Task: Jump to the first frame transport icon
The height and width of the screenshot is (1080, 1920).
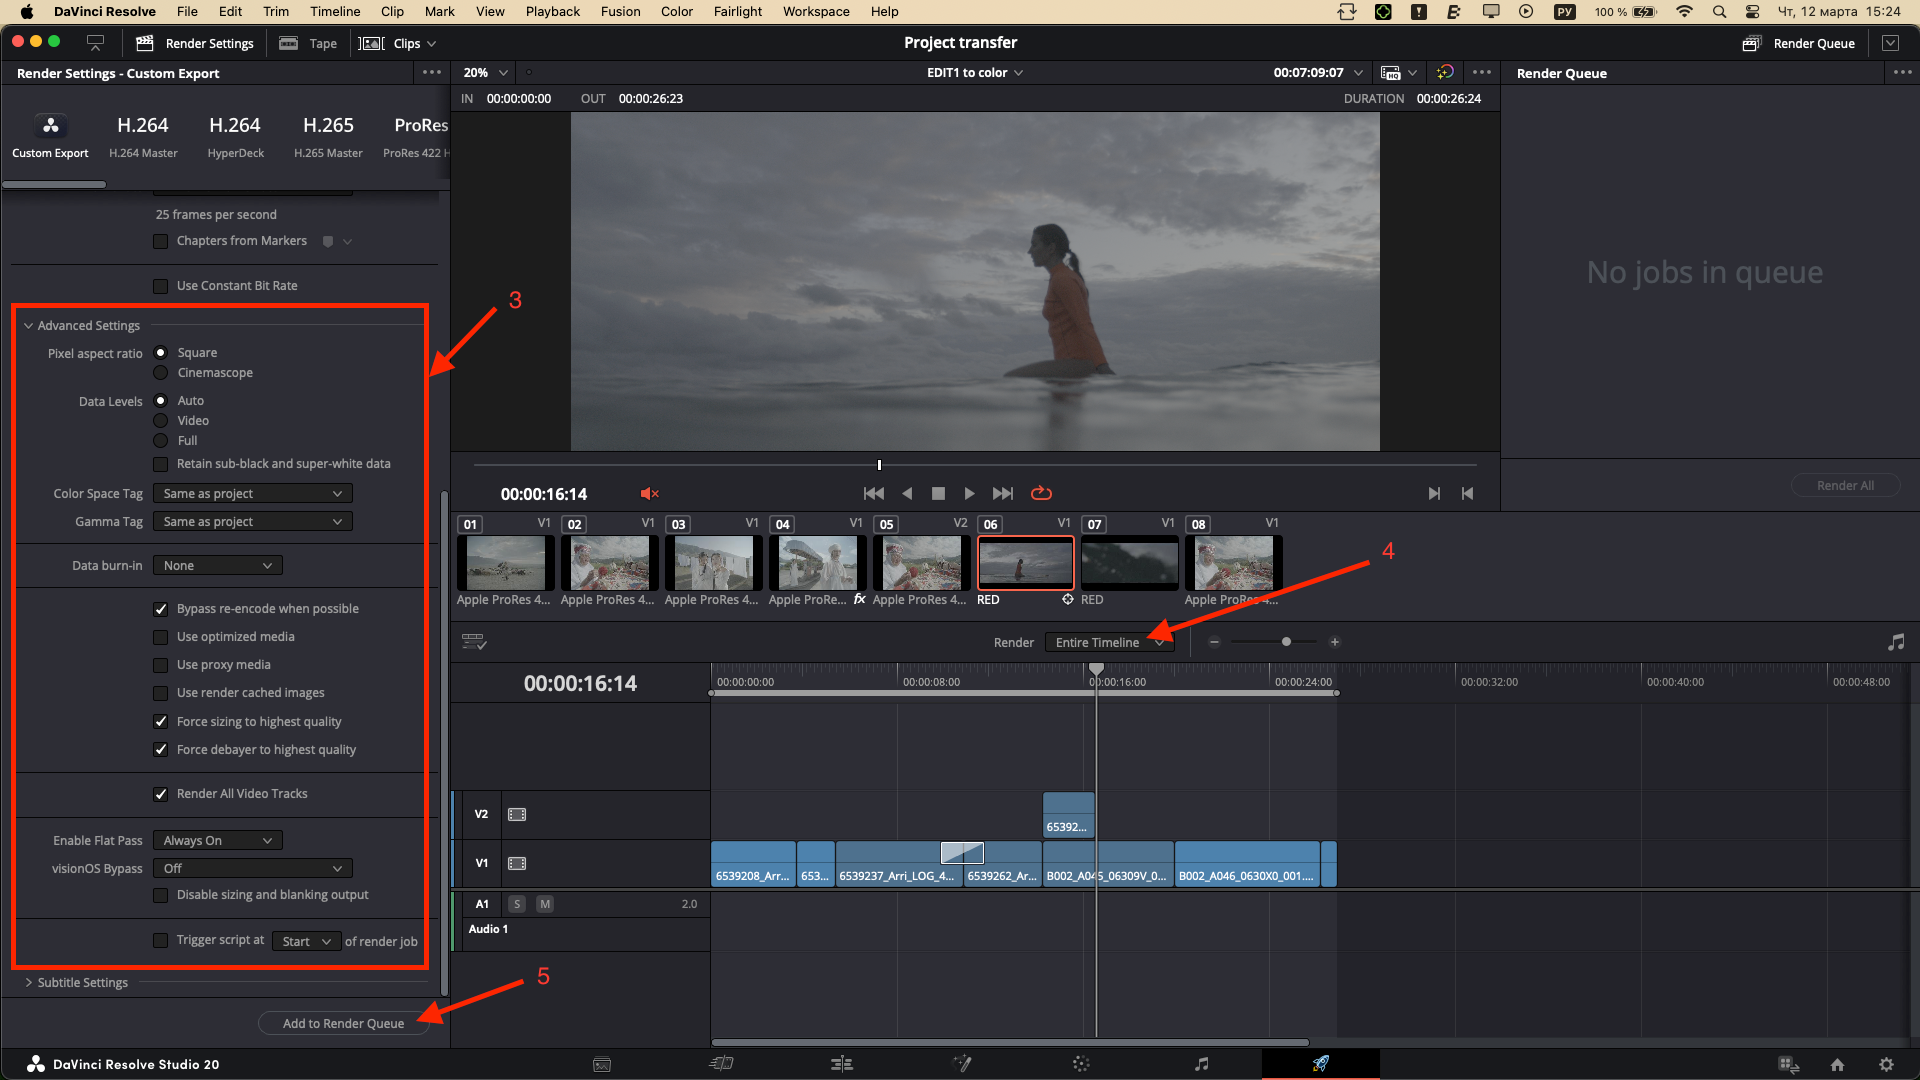Action: click(x=873, y=493)
